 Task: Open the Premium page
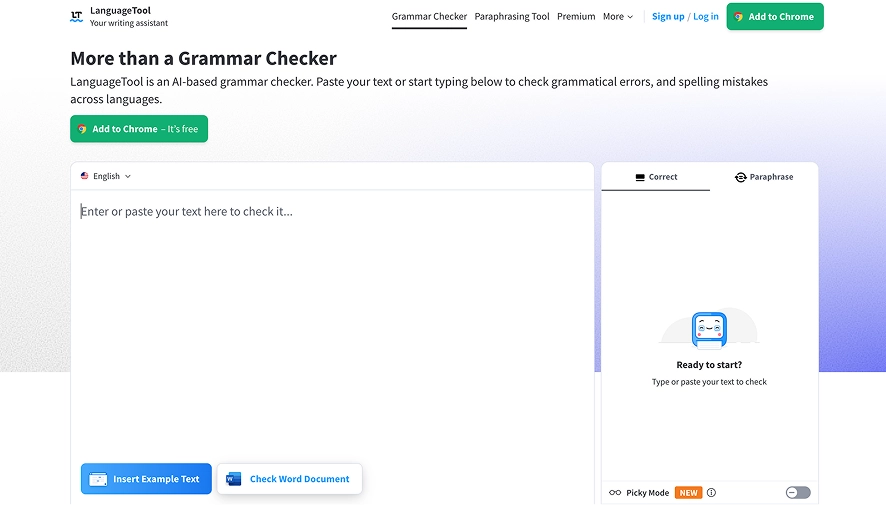pyautogui.click(x=576, y=16)
